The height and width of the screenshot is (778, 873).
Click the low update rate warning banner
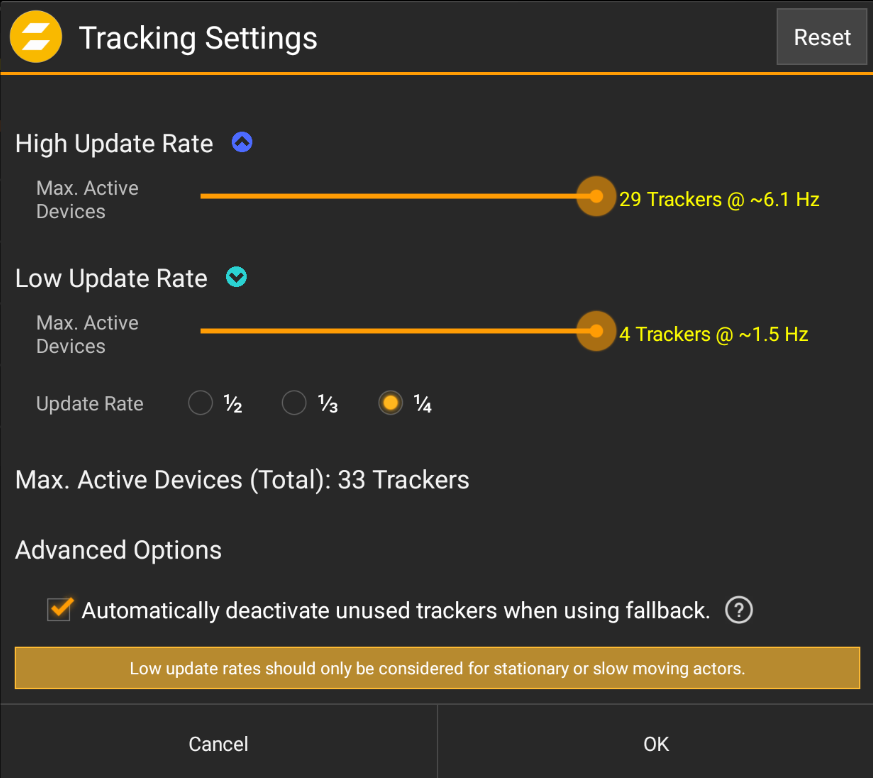pos(436,667)
